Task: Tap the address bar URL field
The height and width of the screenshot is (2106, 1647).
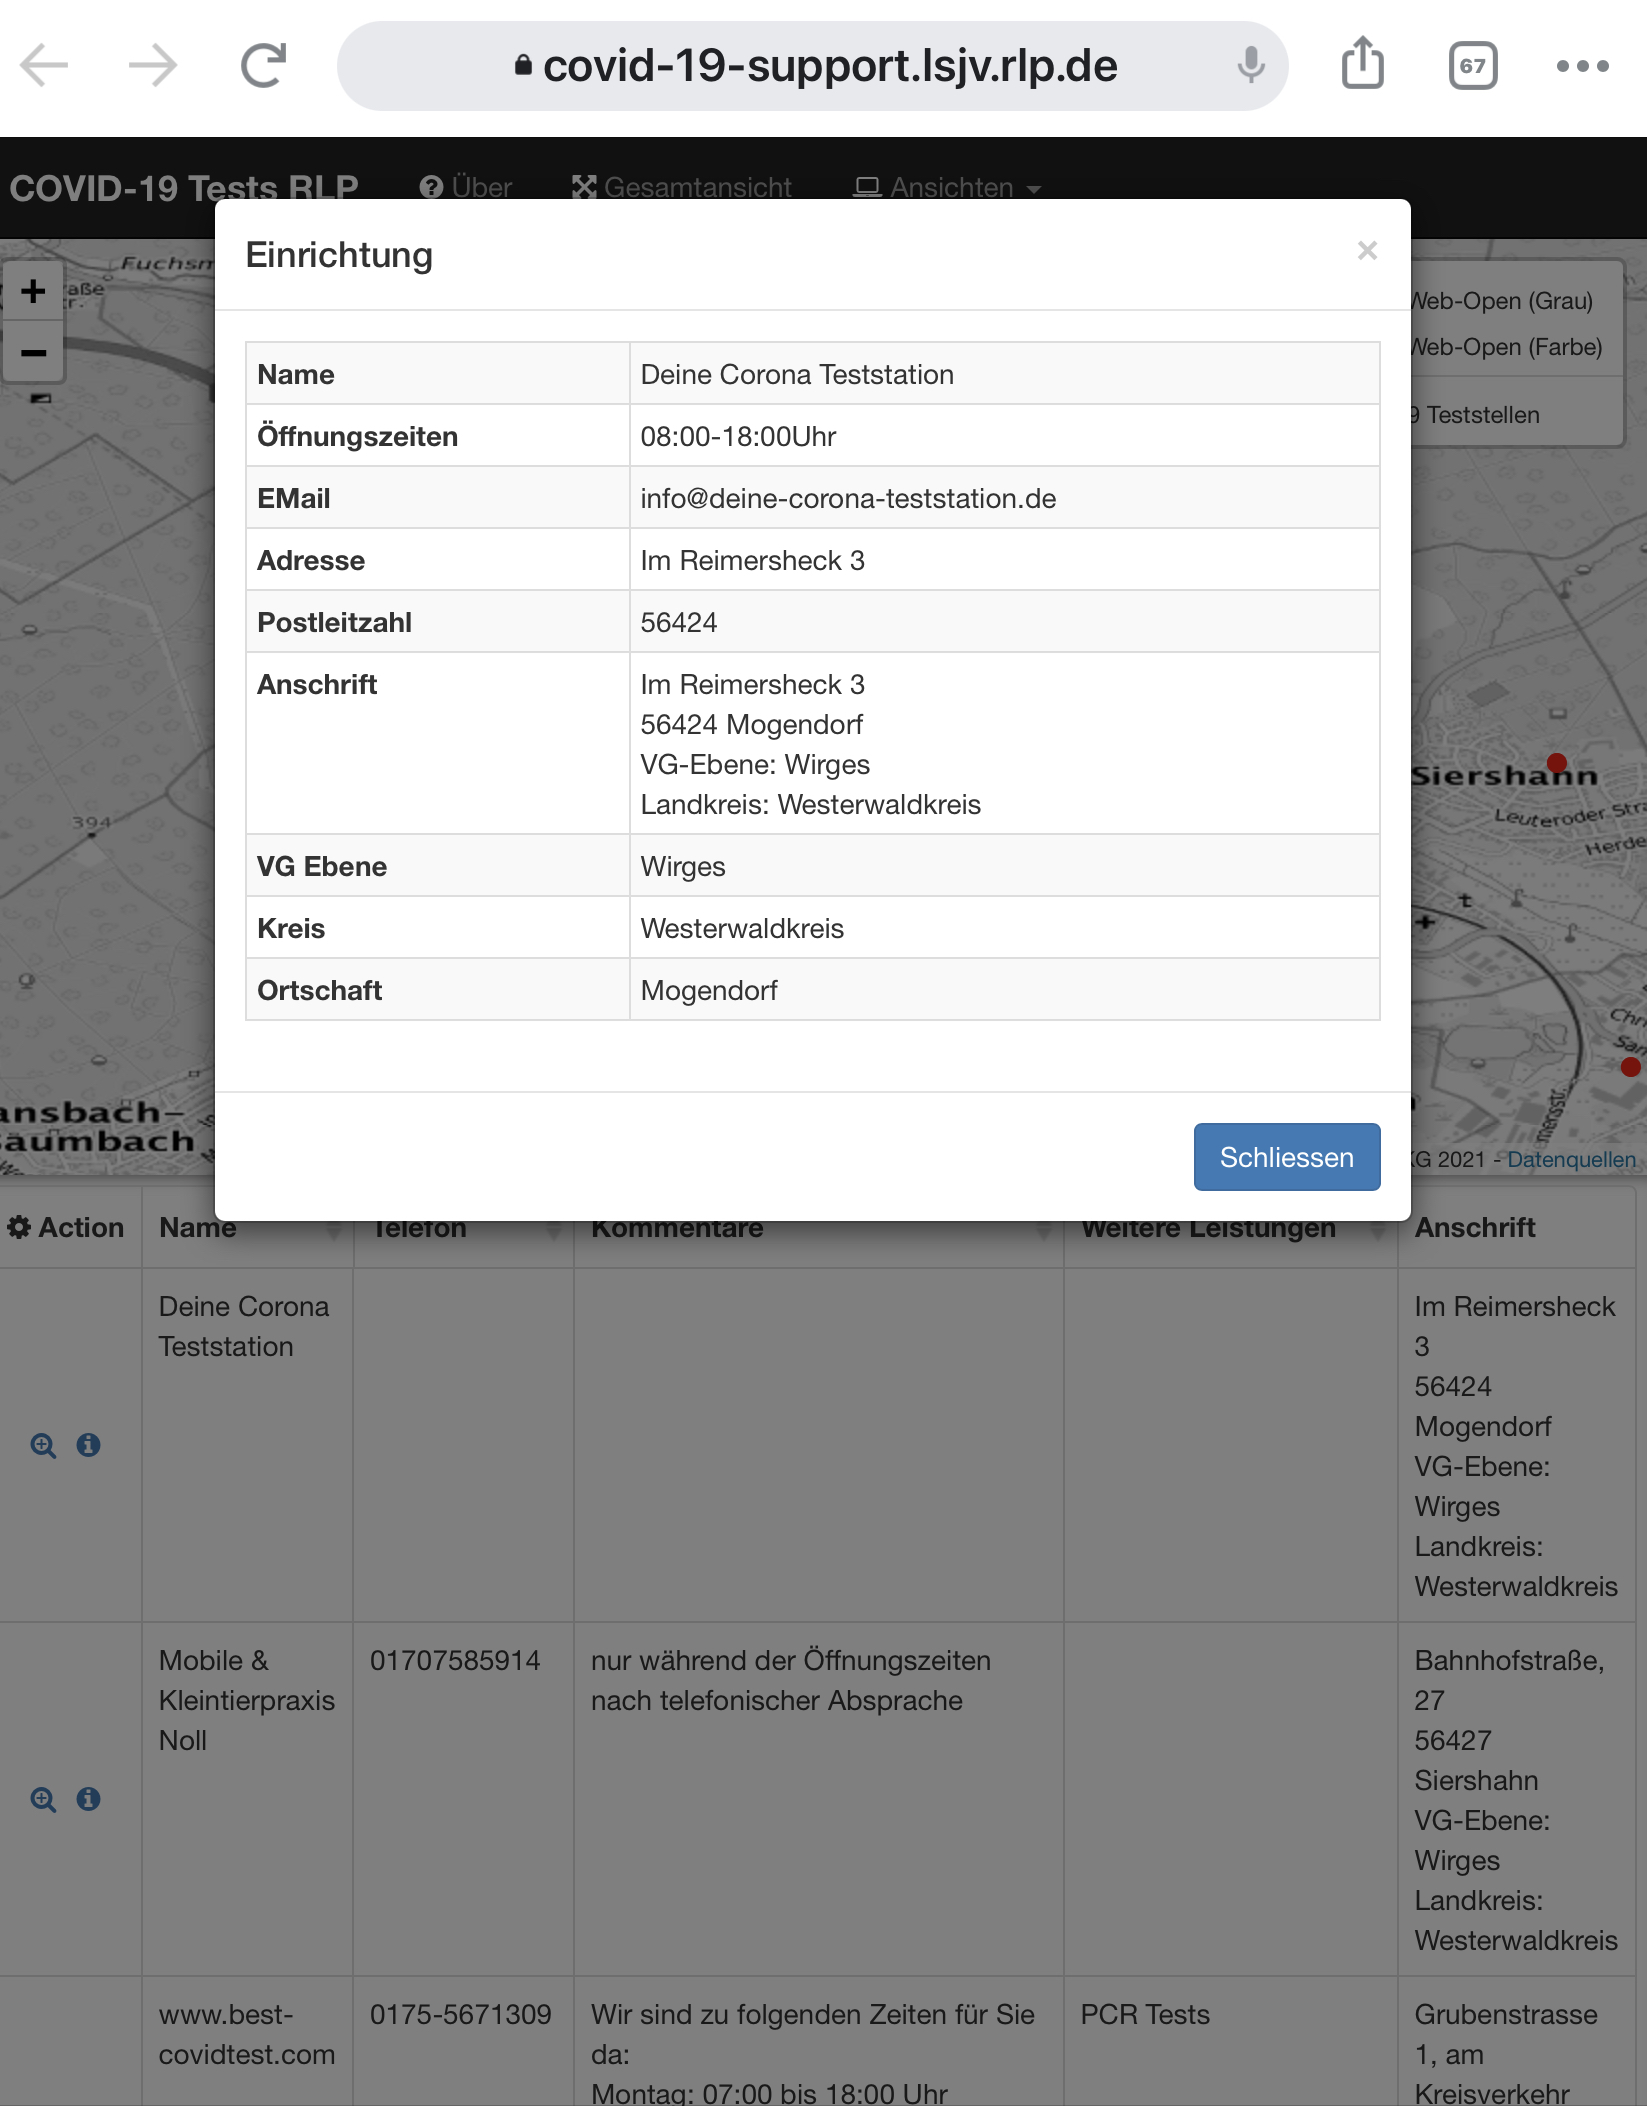Action: tap(829, 66)
